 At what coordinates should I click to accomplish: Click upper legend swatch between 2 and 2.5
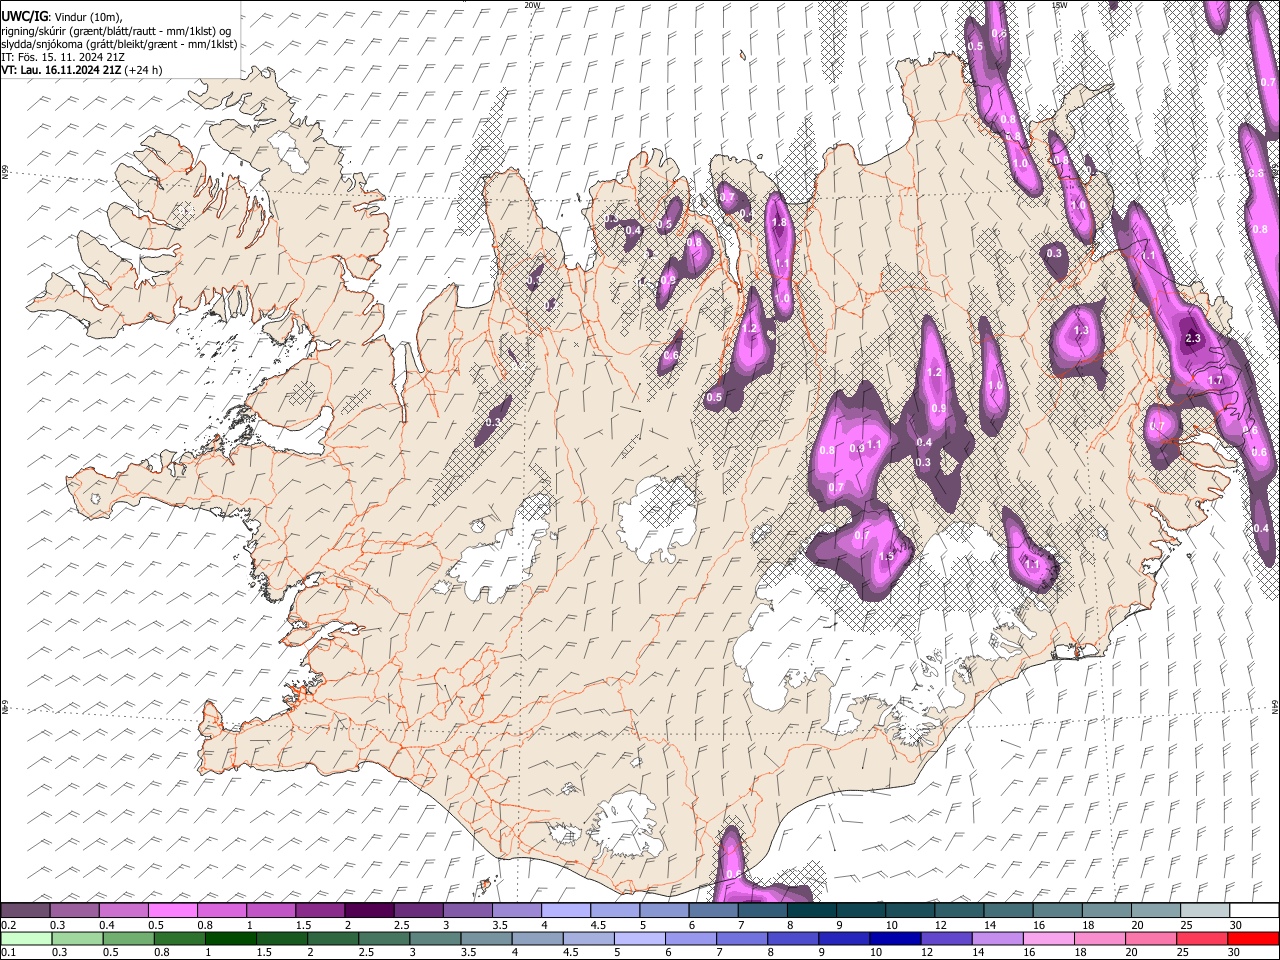point(368,911)
